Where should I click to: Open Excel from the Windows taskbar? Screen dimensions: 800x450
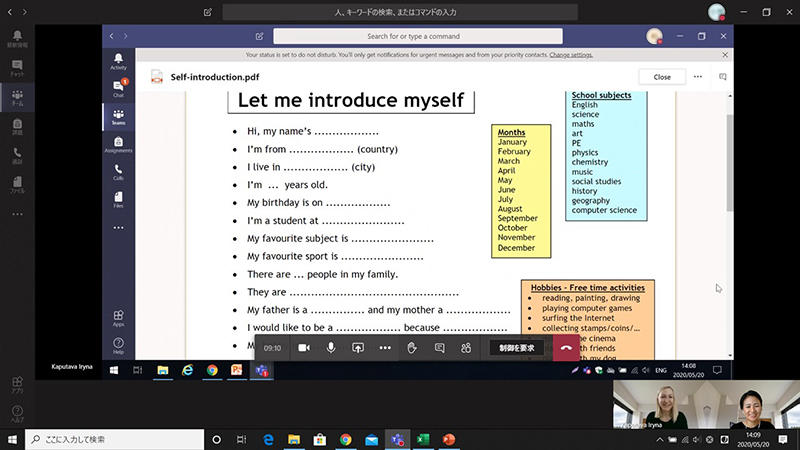422,439
